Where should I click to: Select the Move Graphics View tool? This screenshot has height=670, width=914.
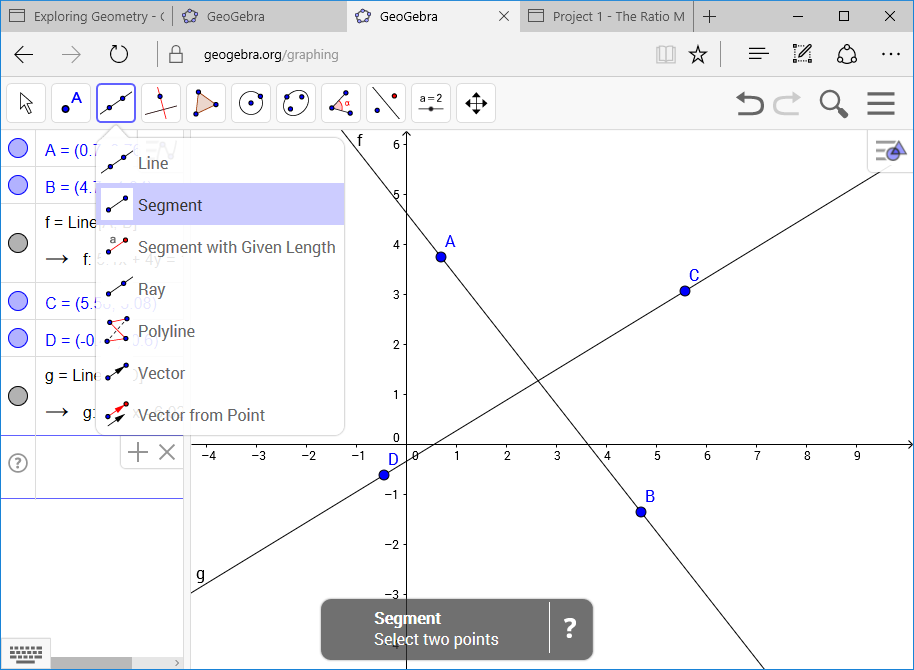476,103
